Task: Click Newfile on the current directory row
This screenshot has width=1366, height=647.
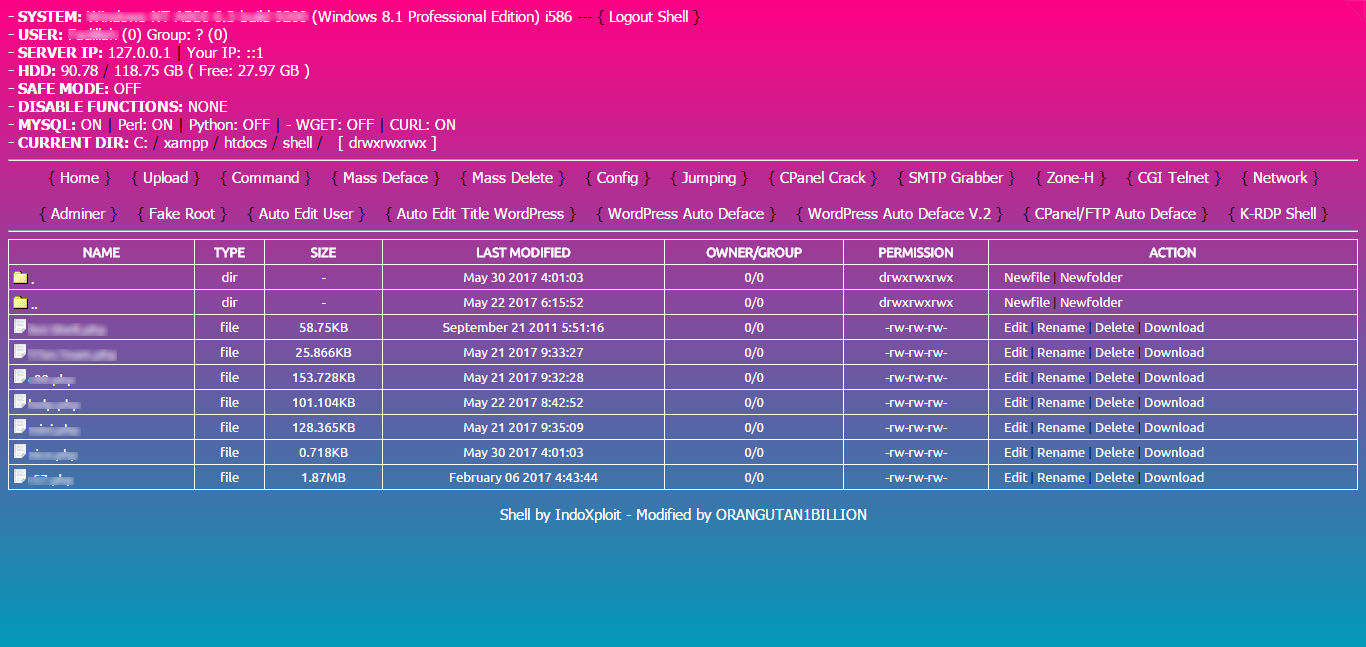Action: tap(1026, 277)
